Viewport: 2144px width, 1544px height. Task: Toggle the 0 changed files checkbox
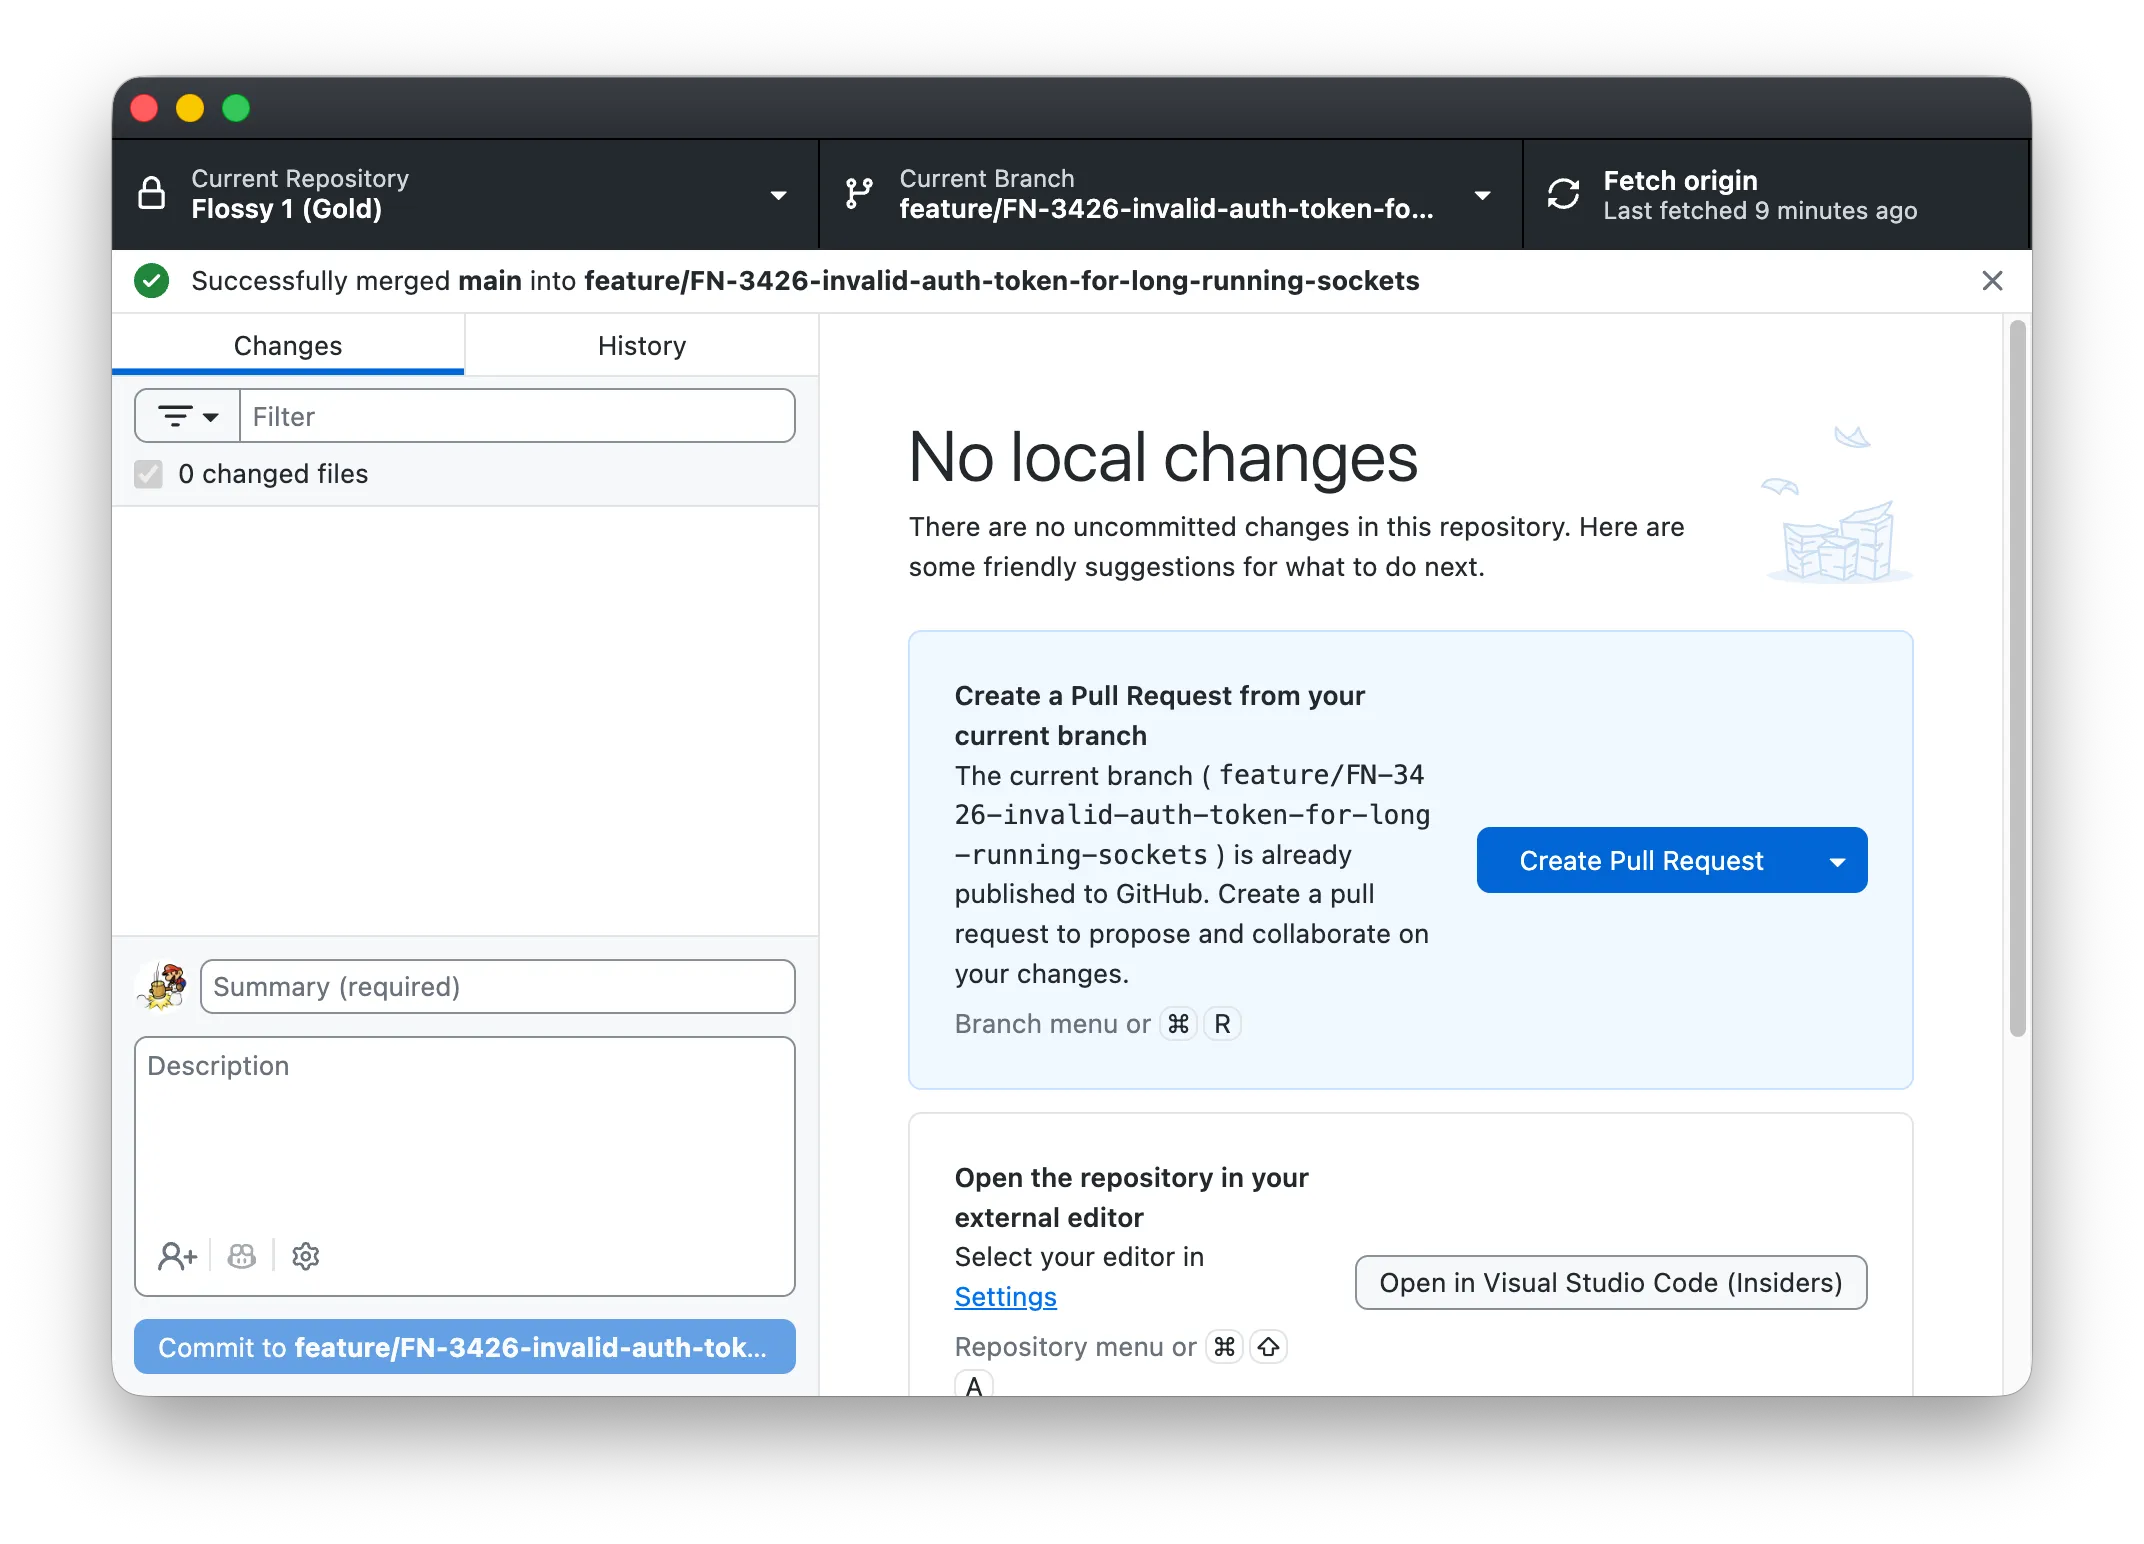tap(148, 474)
